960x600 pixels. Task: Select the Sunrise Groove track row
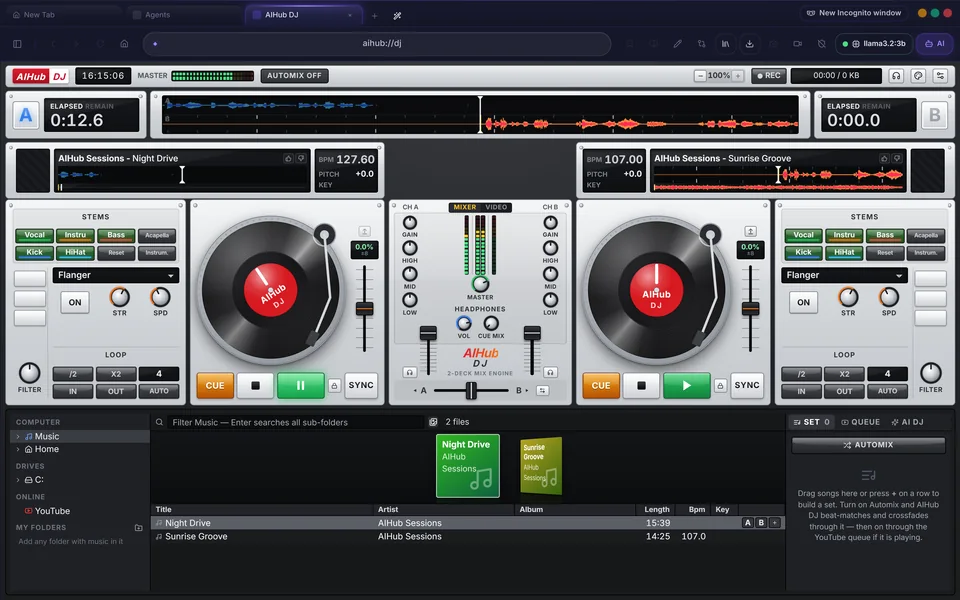(x=468, y=536)
